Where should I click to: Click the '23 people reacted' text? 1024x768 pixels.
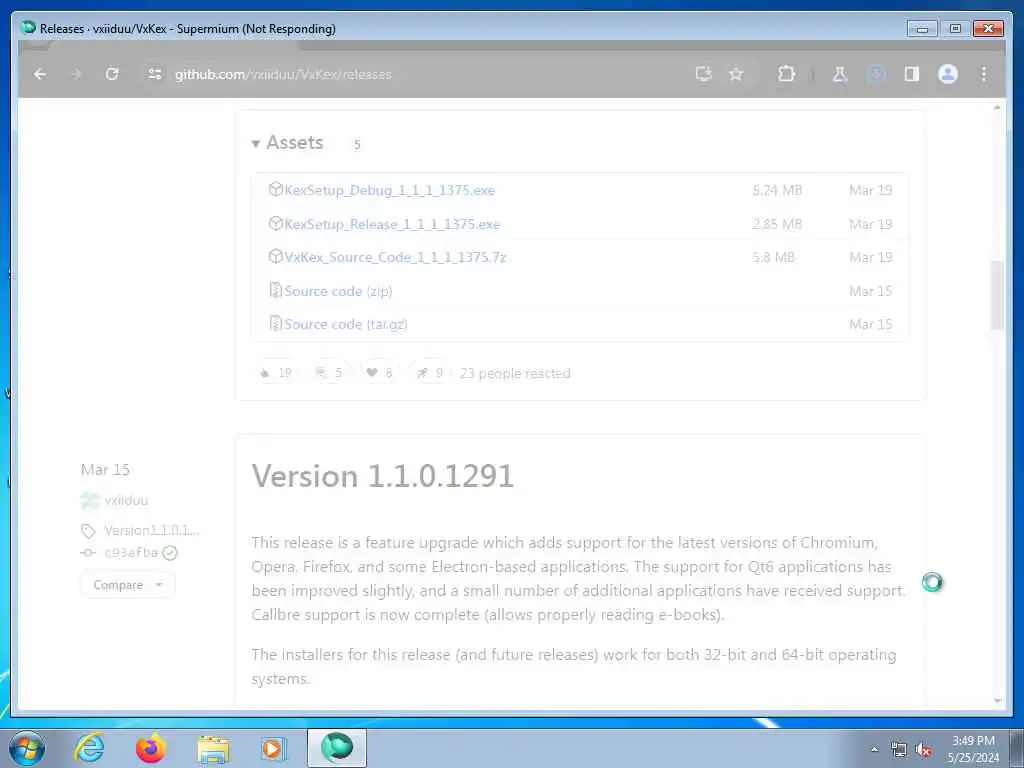(x=515, y=374)
